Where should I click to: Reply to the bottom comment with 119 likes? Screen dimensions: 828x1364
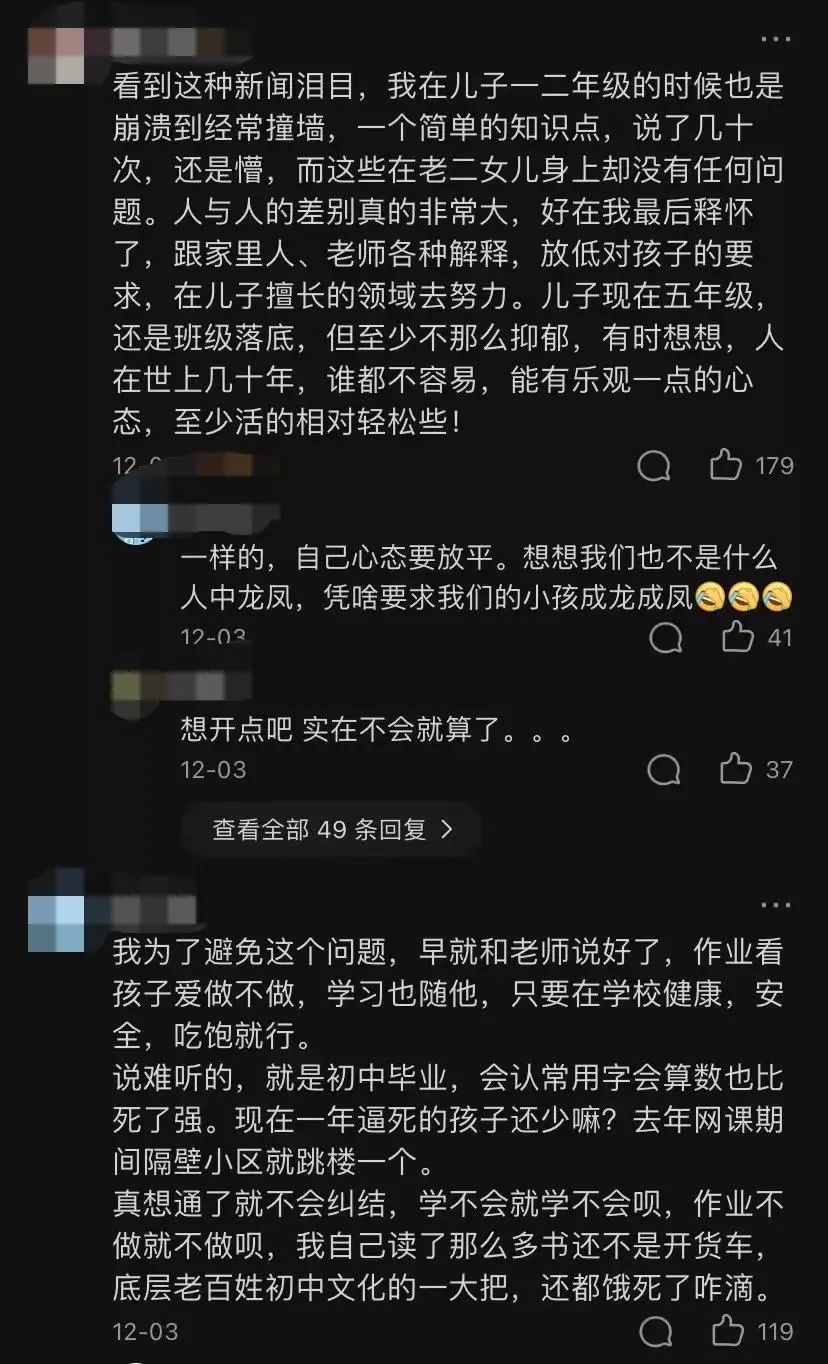pyautogui.click(x=656, y=1332)
